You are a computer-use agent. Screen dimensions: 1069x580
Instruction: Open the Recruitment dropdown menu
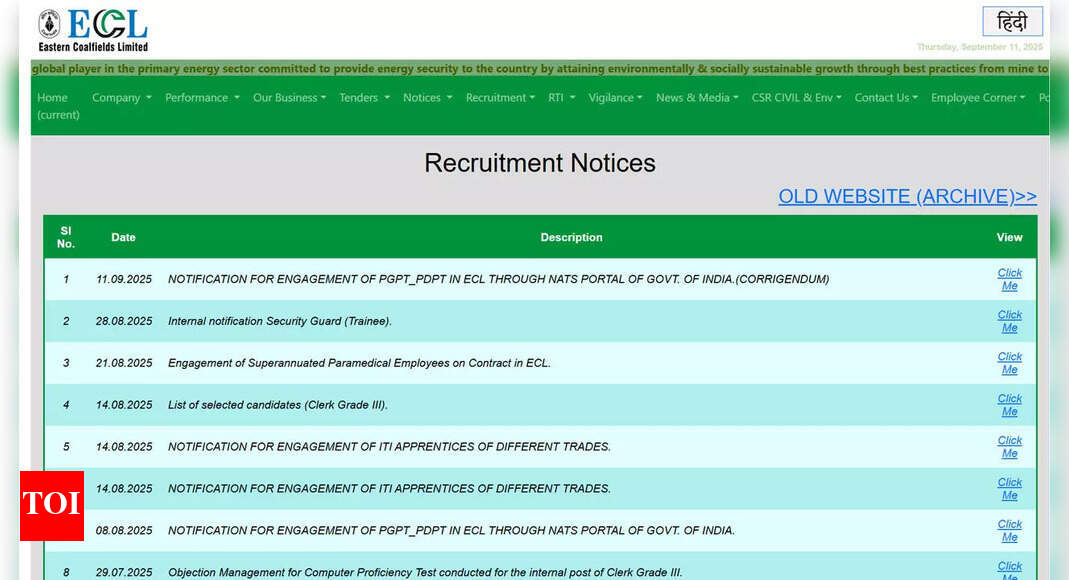500,97
